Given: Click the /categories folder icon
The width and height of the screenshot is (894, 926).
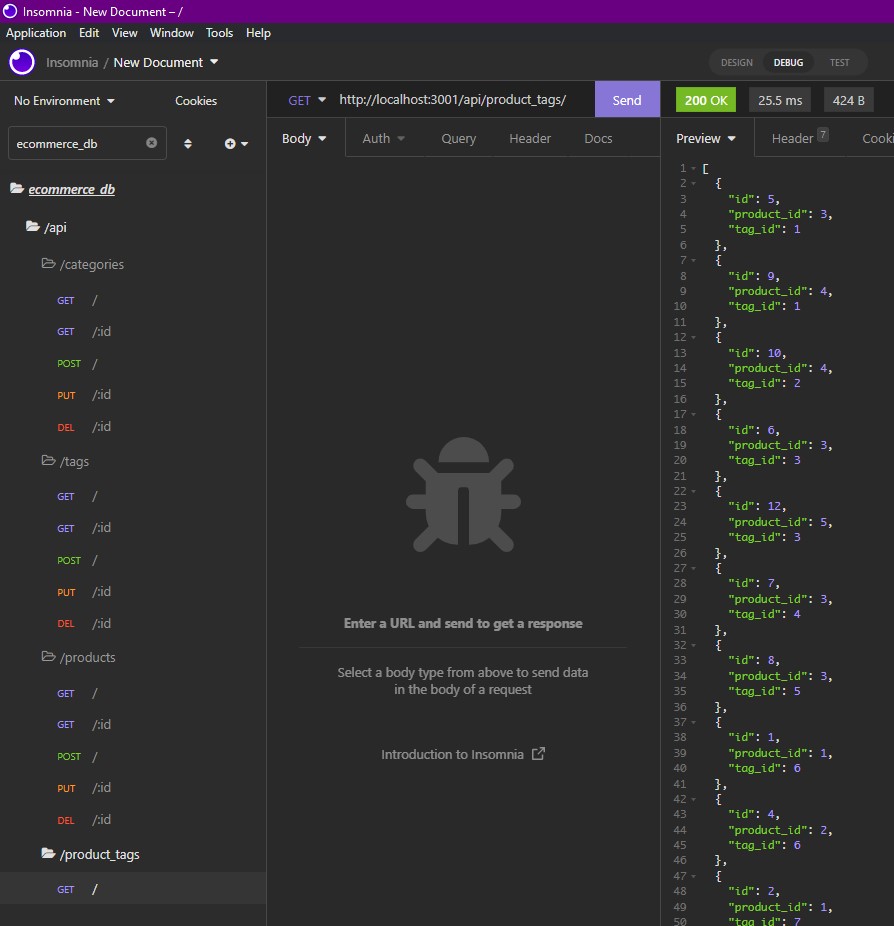Looking at the screenshot, I should pos(48,263).
